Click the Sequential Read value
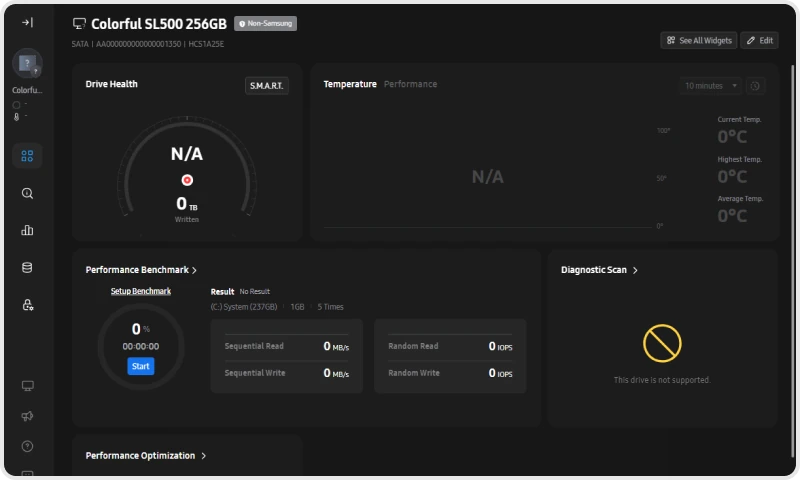Screen dimensions: 800x480 point(336,346)
